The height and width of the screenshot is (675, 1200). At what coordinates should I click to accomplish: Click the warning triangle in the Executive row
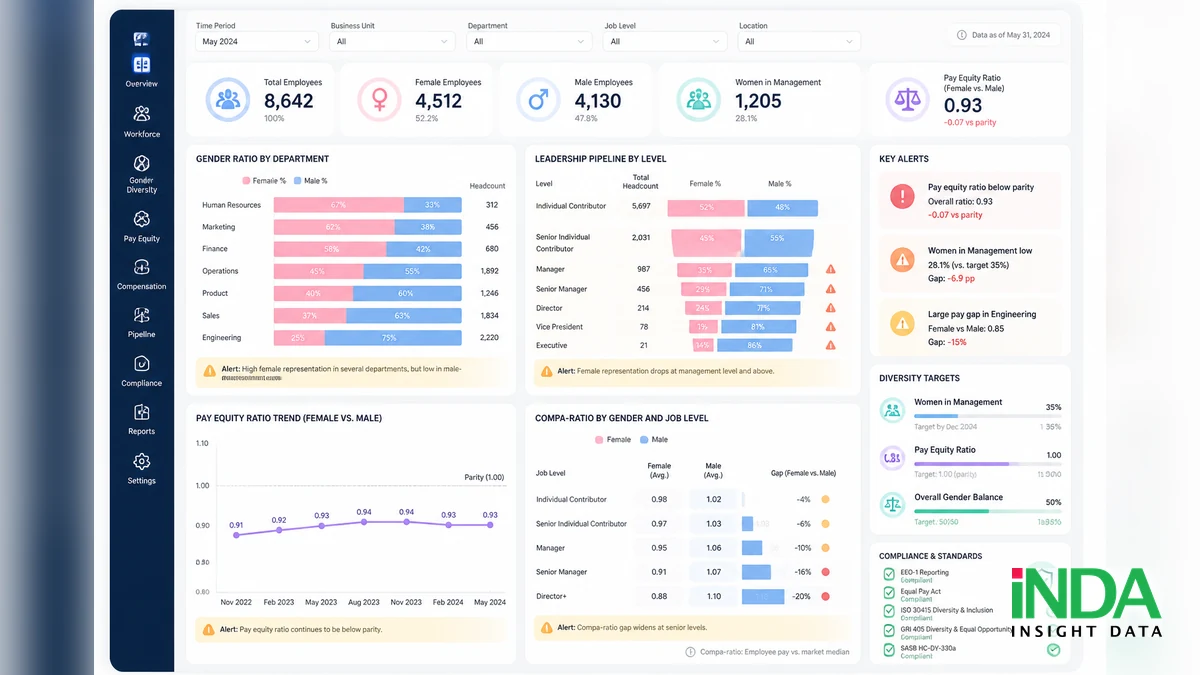[x=830, y=345]
